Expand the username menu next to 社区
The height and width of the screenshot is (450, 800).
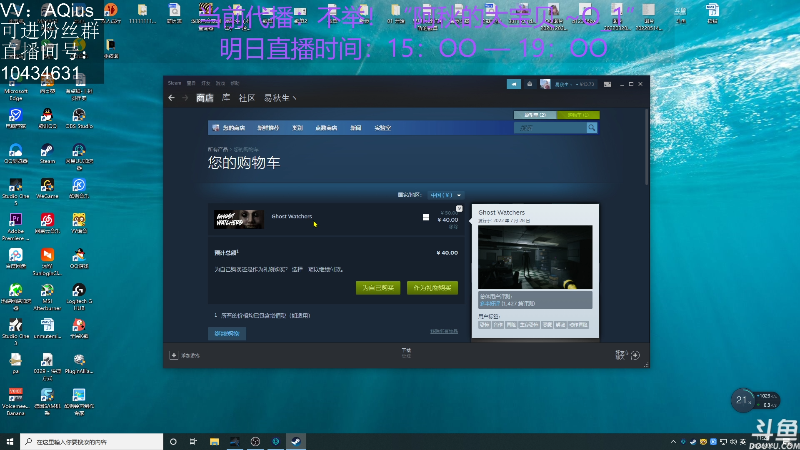click(x=280, y=98)
